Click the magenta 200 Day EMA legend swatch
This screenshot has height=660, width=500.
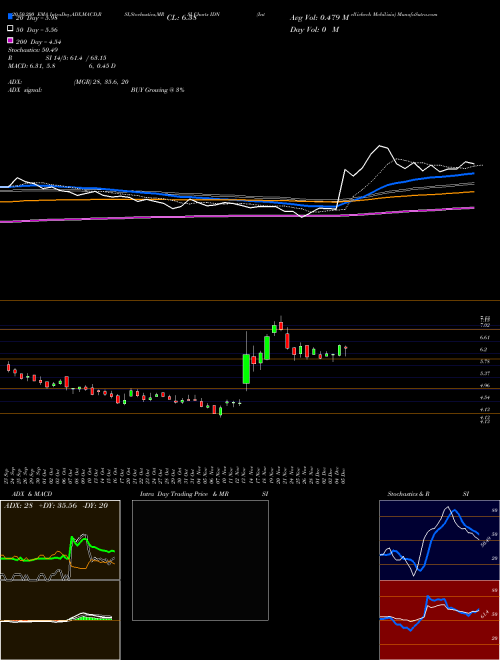(x=10, y=40)
